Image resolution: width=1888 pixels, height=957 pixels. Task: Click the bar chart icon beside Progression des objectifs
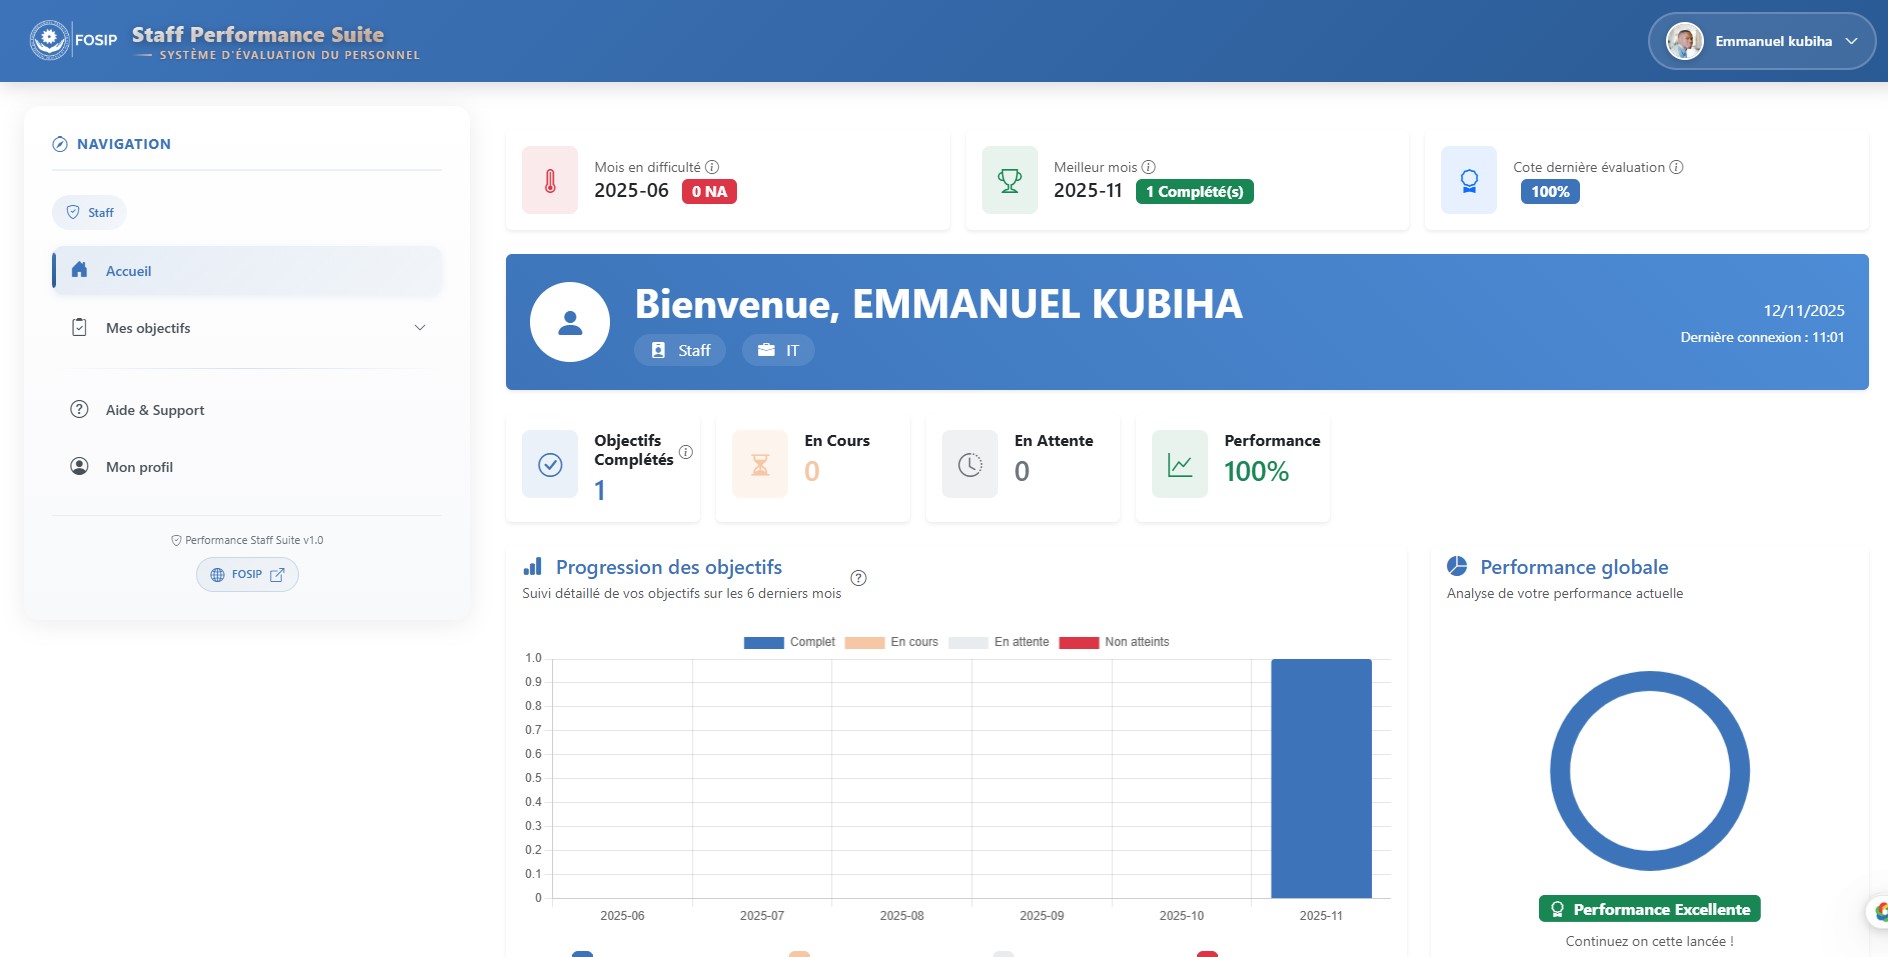[x=532, y=567]
